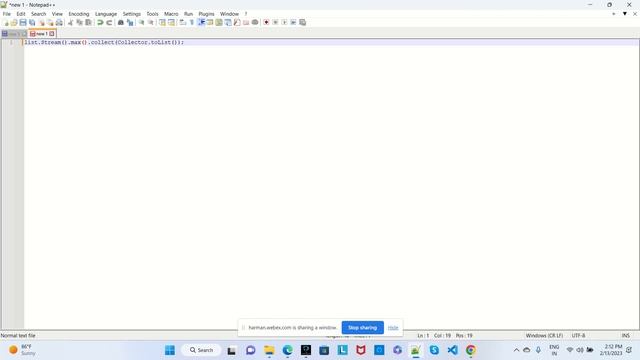The width and height of the screenshot is (640, 360).
Task: Zoom out using the toolbar icon
Action: [151, 22]
